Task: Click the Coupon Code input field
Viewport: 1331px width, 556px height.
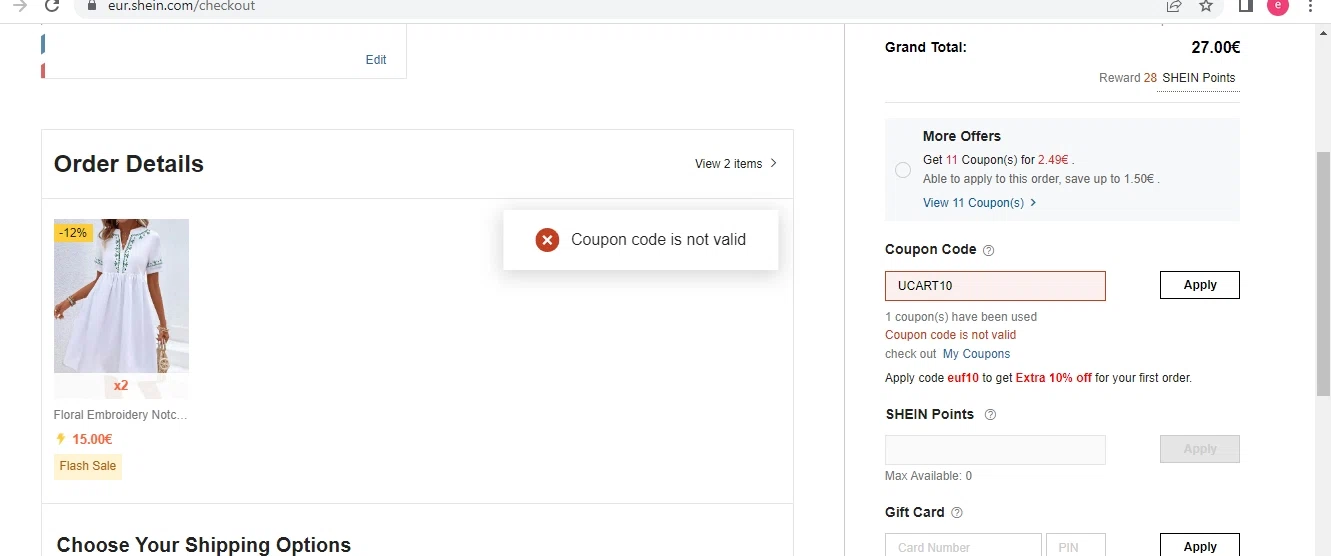Action: coord(995,286)
